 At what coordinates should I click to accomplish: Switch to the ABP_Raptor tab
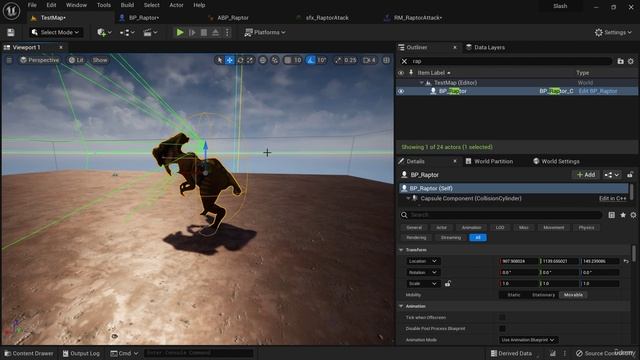tap(233, 18)
